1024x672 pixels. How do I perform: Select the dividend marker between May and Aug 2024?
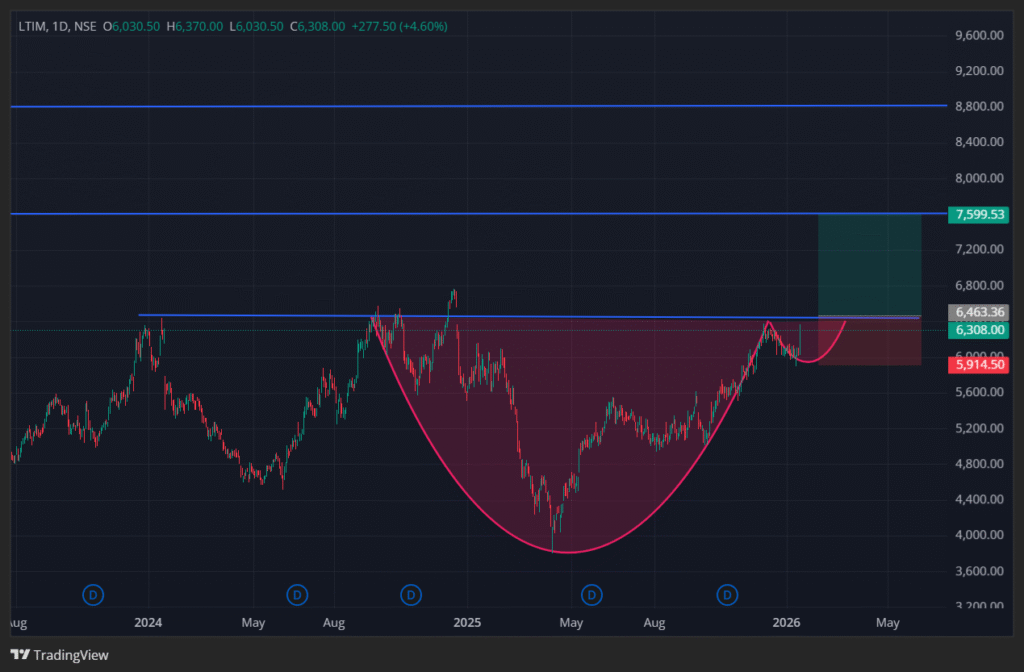pyautogui.click(x=297, y=595)
